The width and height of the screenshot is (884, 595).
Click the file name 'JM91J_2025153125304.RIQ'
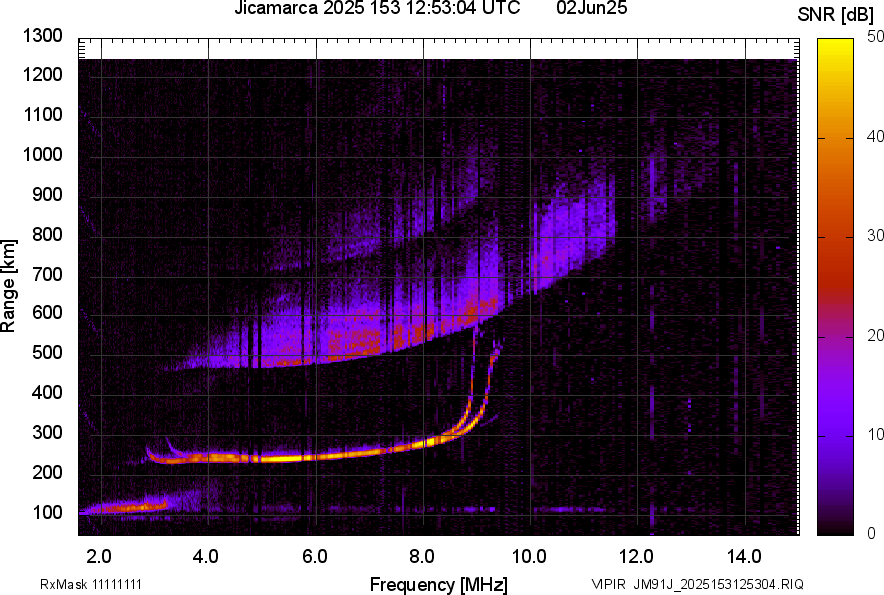pos(718,584)
